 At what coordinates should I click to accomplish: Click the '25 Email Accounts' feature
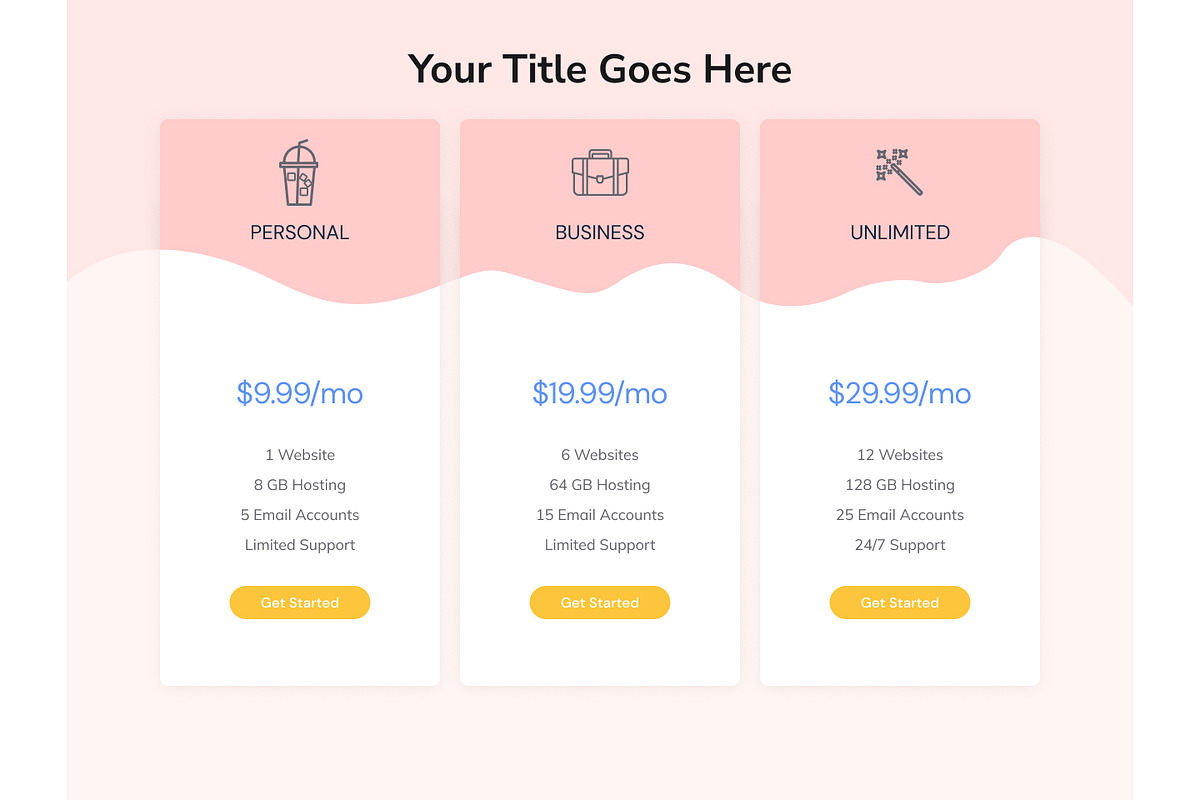tap(900, 515)
